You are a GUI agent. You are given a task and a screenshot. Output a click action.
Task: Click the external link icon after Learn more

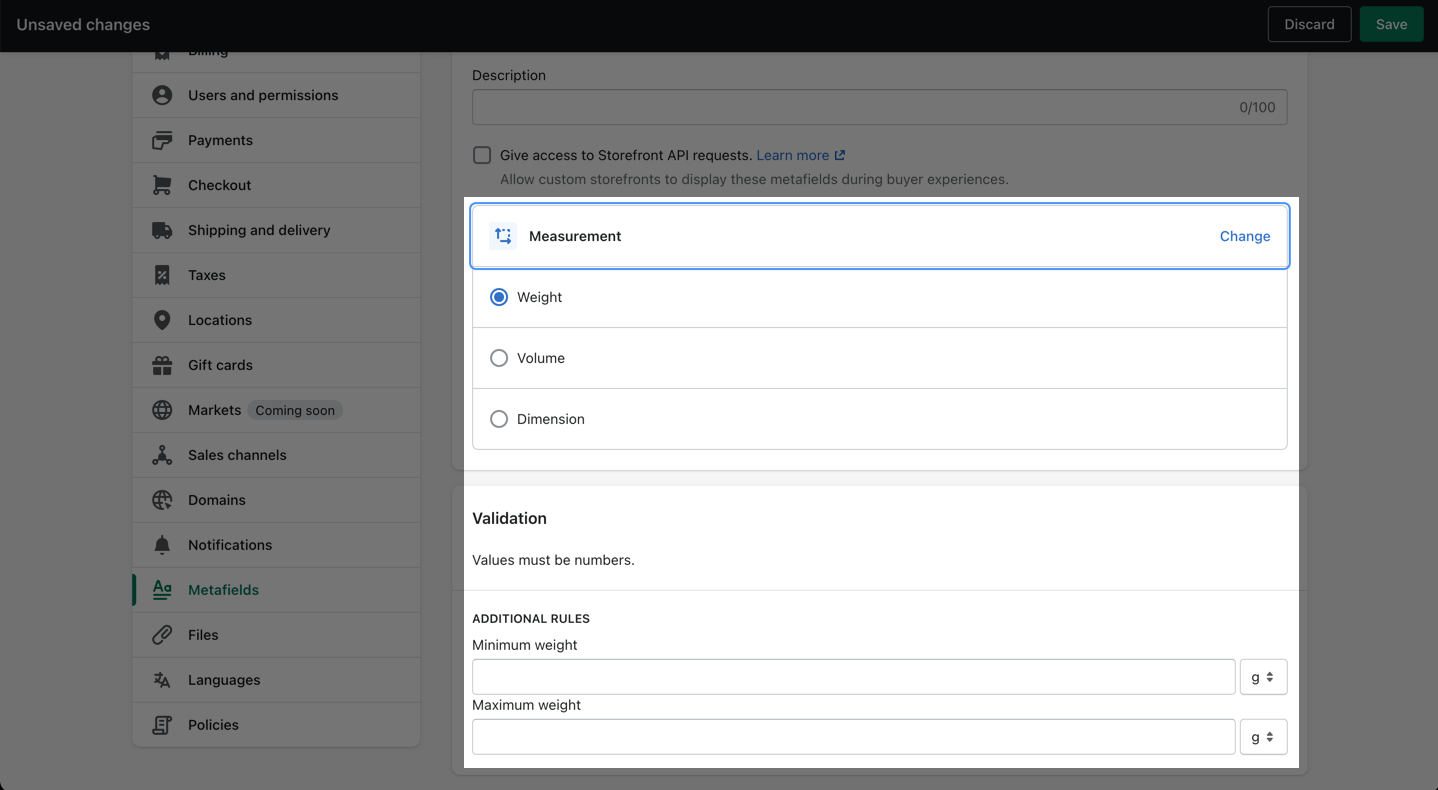[x=840, y=155]
